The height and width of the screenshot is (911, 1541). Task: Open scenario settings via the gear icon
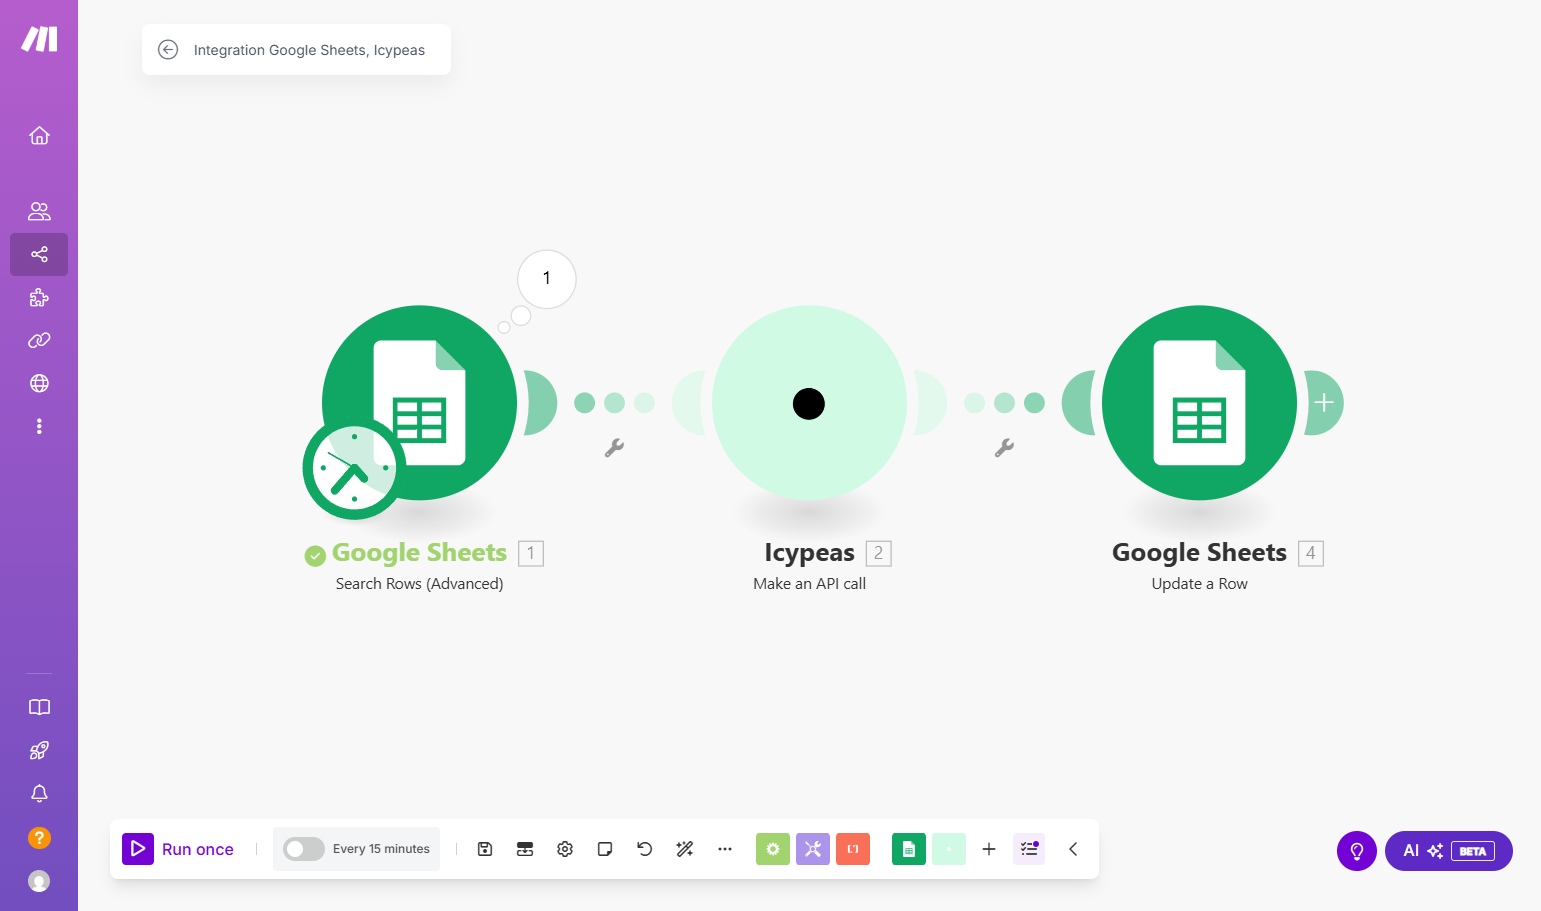point(565,849)
